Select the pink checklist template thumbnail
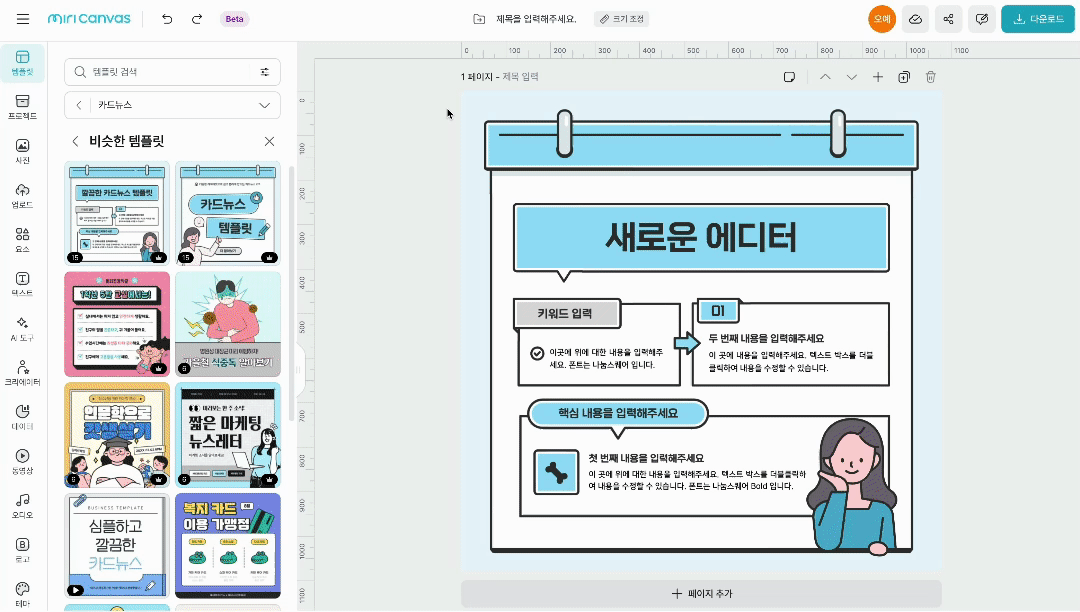This screenshot has height=612, width=1080. 117,324
